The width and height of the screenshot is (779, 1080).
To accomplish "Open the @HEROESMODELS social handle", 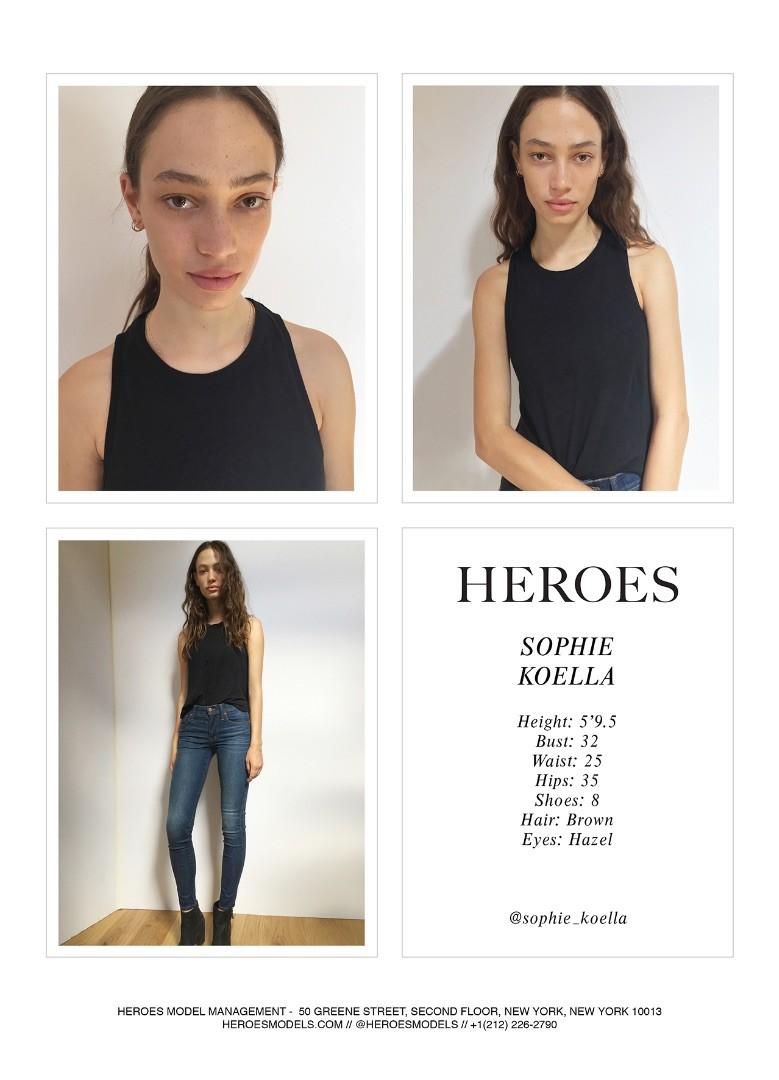I will pos(408,1024).
